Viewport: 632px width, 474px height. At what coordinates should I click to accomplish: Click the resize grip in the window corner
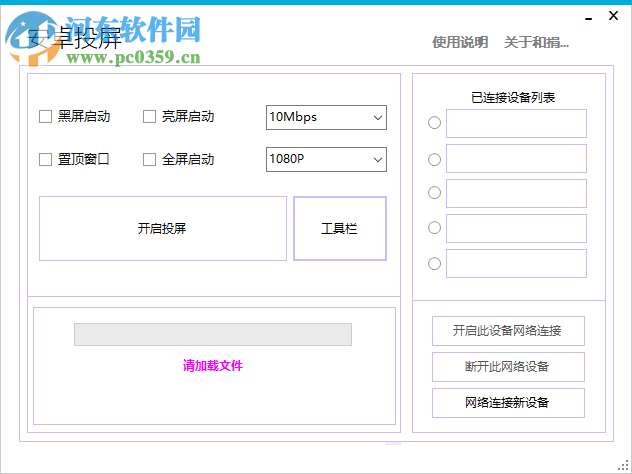click(x=624, y=466)
